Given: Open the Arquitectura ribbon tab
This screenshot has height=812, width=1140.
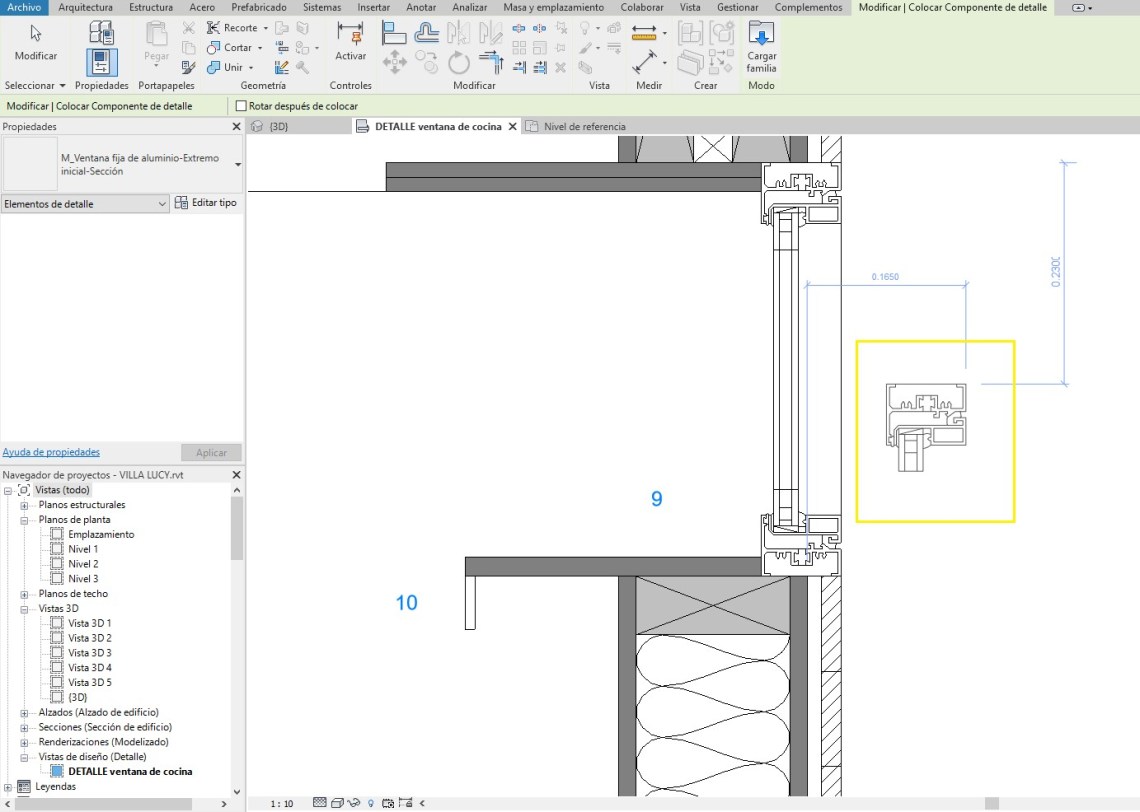Looking at the screenshot, I should click(86, 7).
